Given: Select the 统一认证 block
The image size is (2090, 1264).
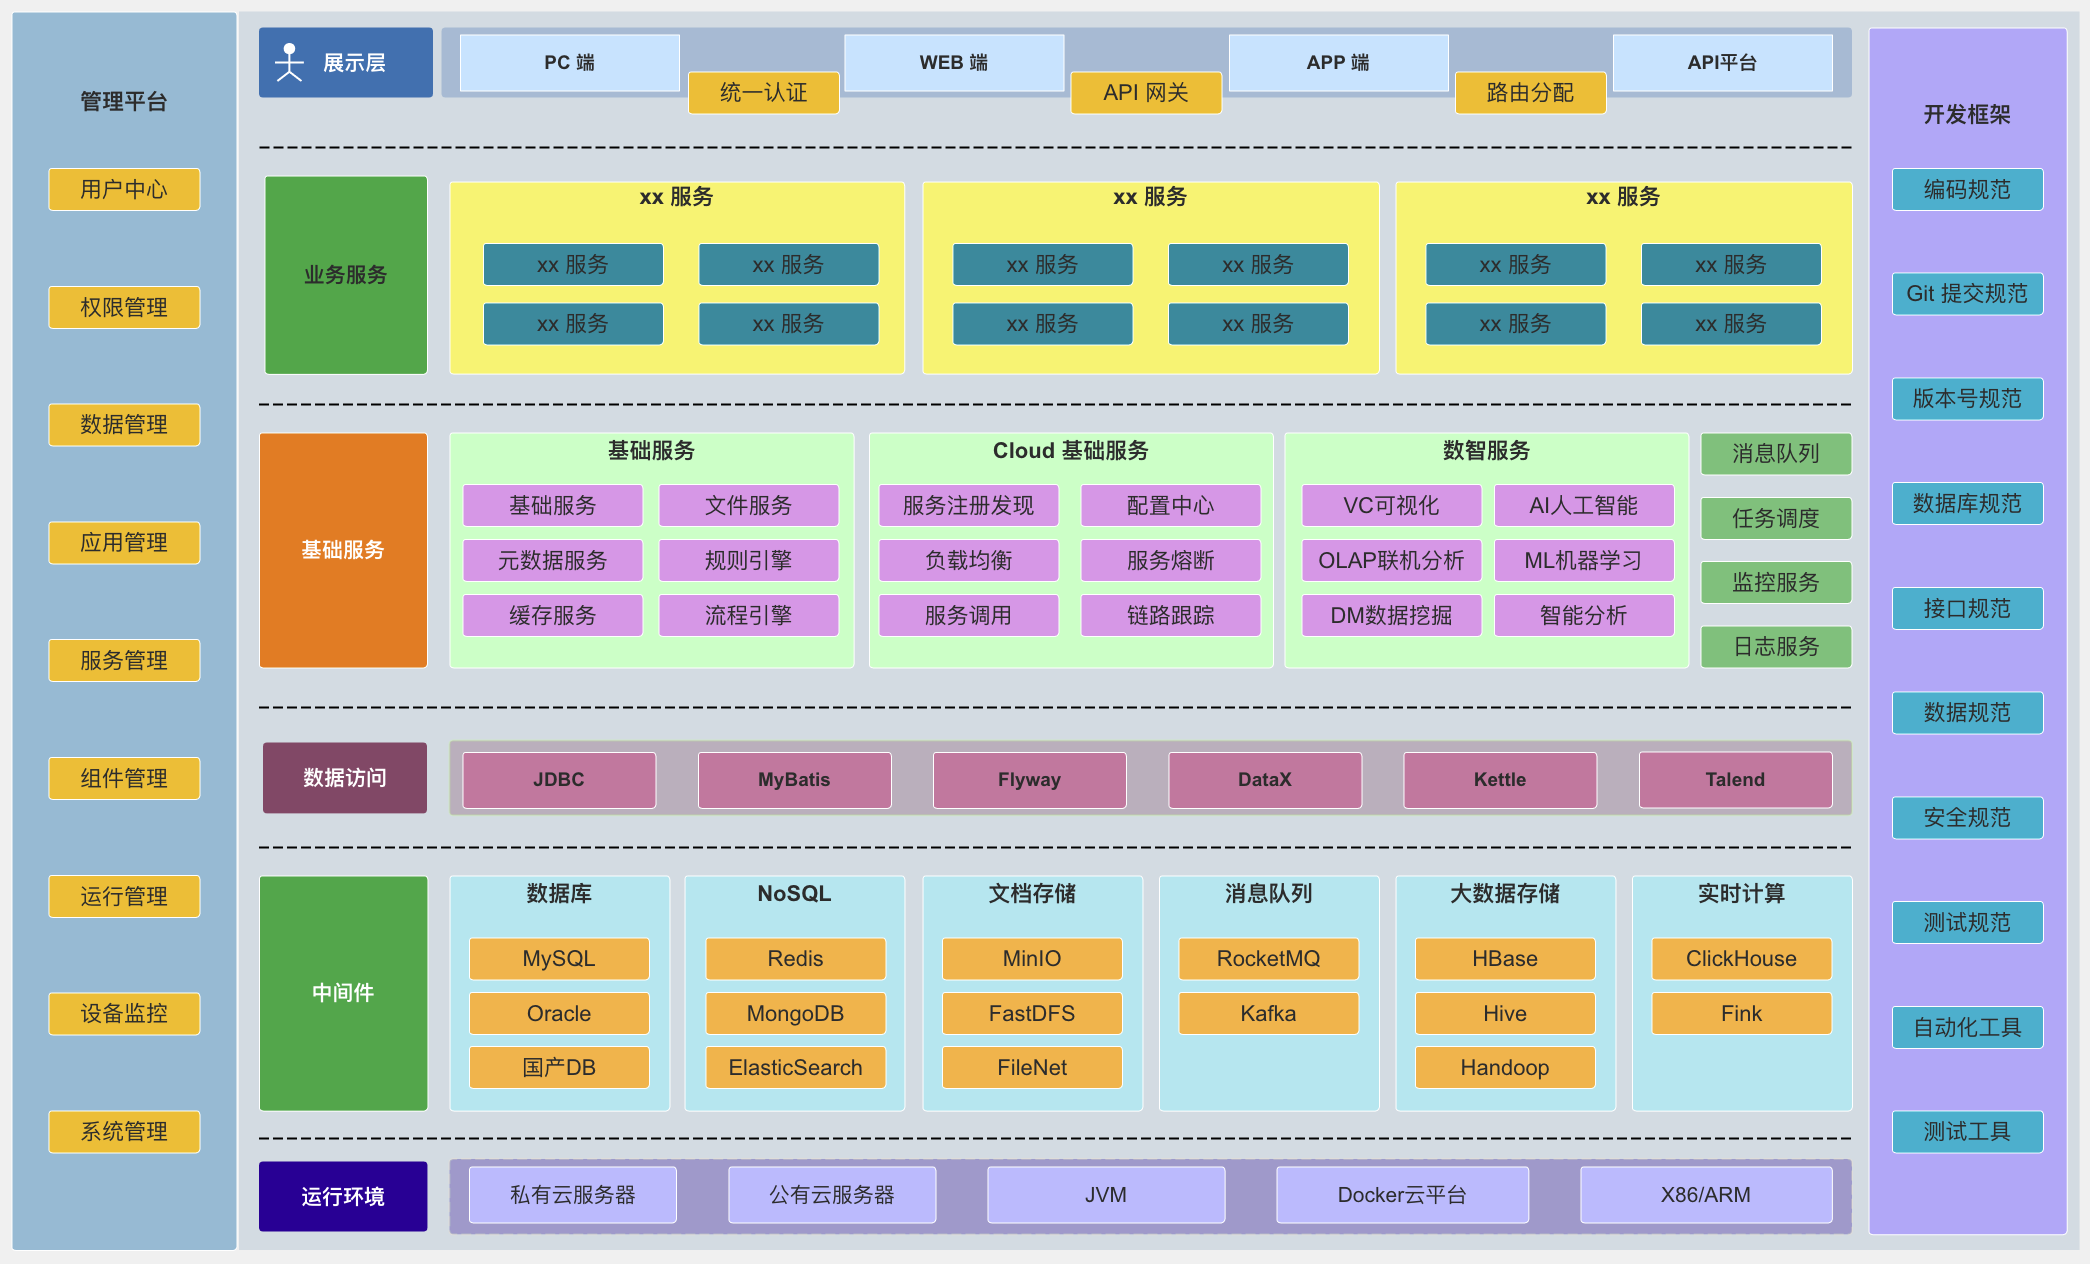Looking at the screenshot, I should click(x=764, y=93).
